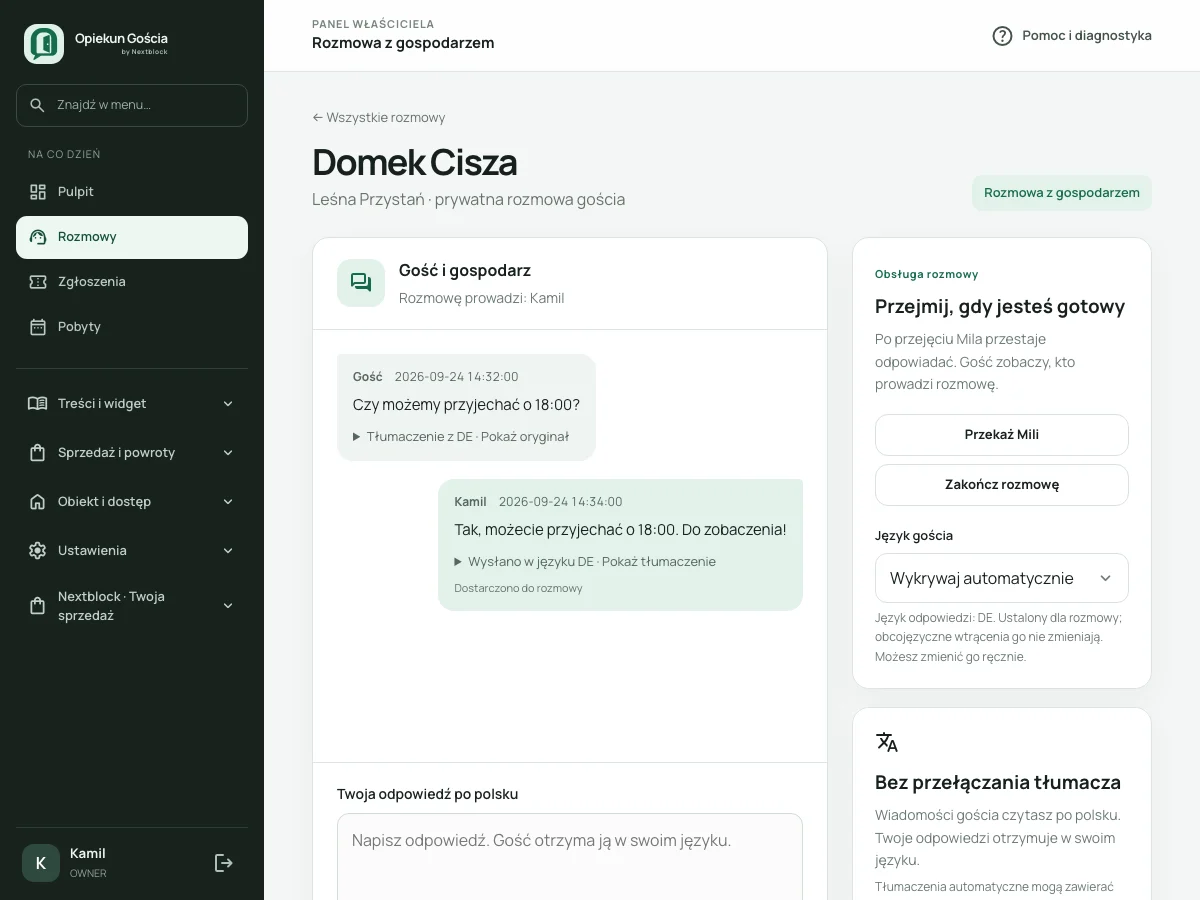Screen dimensions: 1200x900
Task: Open Pomoc i diagnostyka
Action: click(1072, 36)
